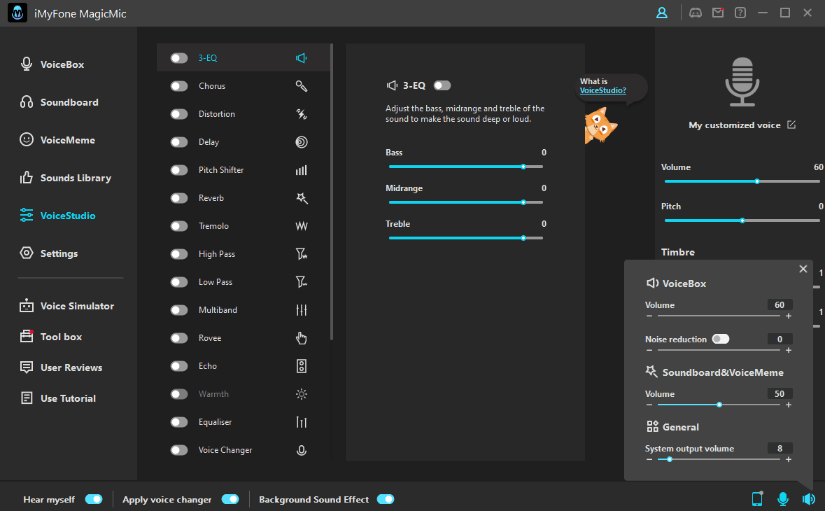Open the mail messages icon
The height and width of the screenshot is (511, 825).
718,13
